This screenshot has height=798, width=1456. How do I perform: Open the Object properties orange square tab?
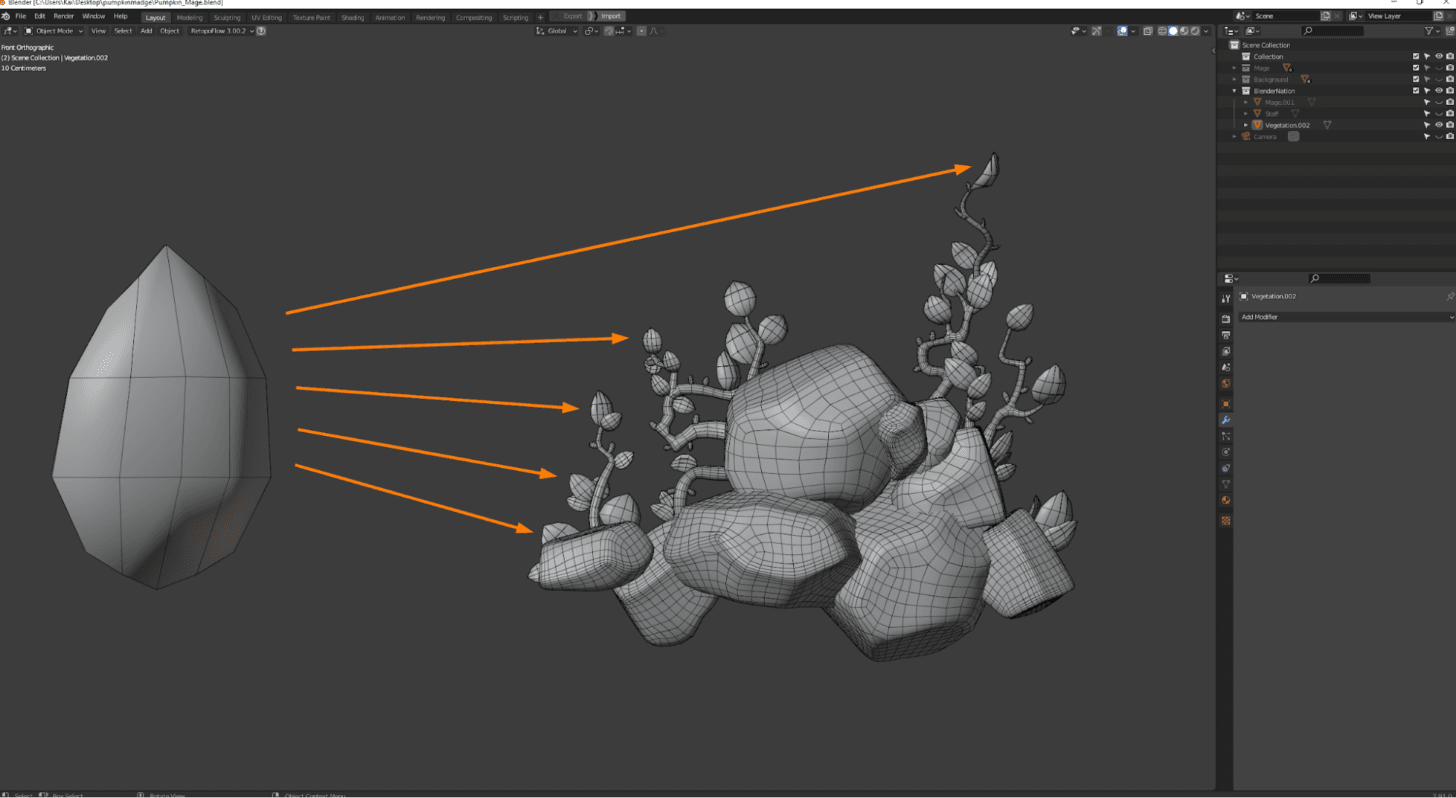point(1226,404)
